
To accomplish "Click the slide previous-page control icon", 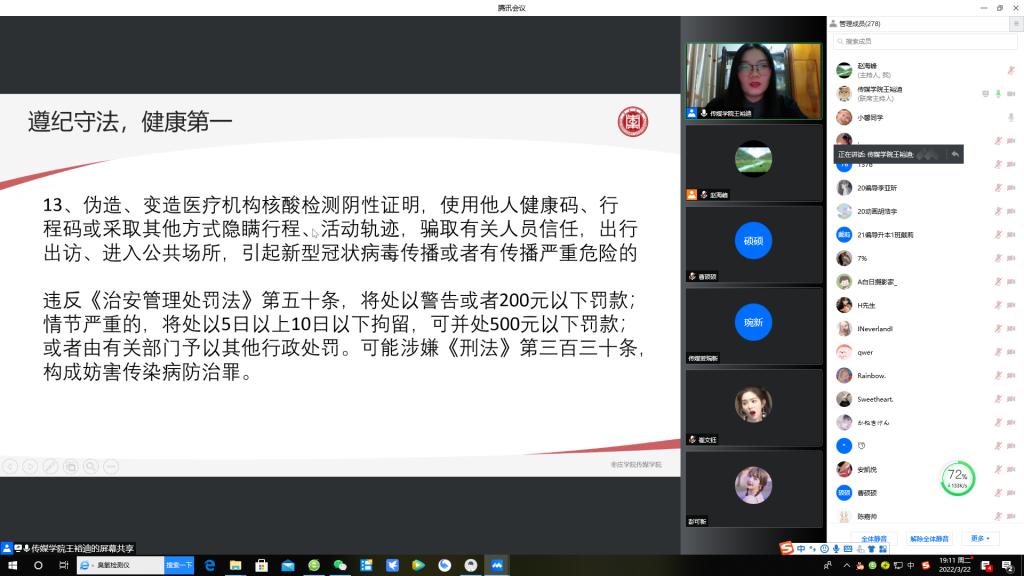I will coord(10,466).
